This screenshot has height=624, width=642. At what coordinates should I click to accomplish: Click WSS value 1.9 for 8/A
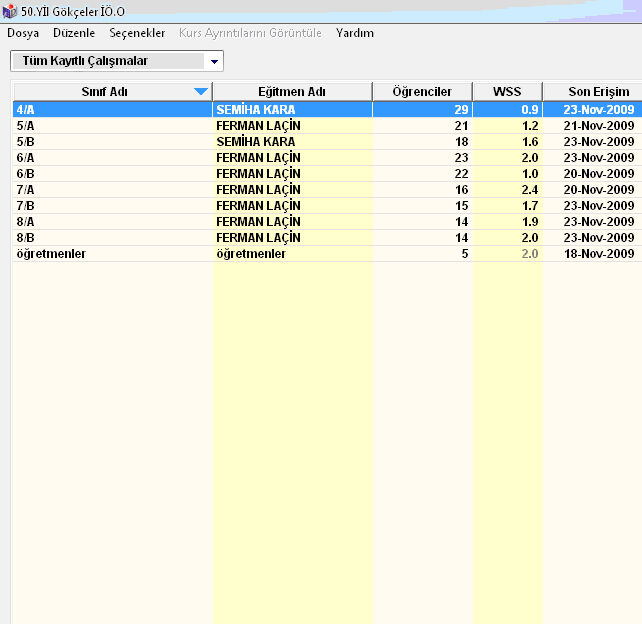point(530,222)
